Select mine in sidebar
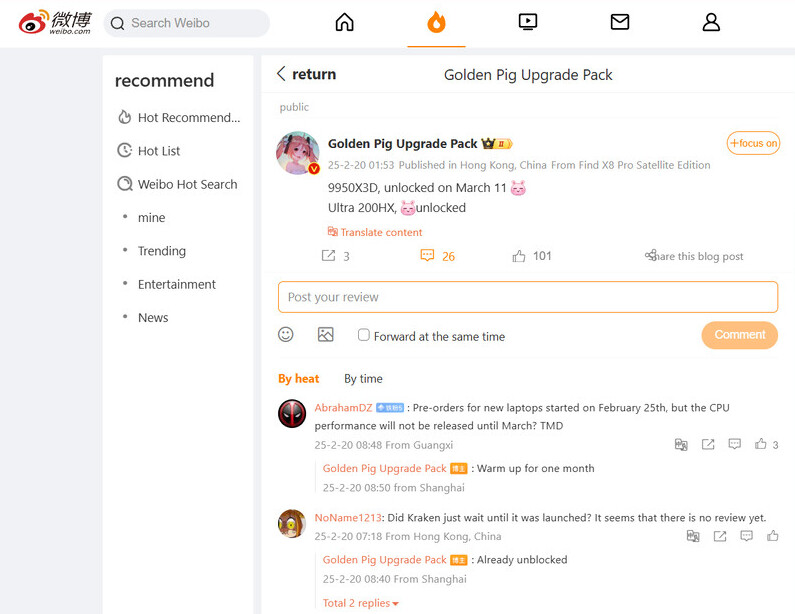The width and height of the screenshot is (795, 614). 152,218
